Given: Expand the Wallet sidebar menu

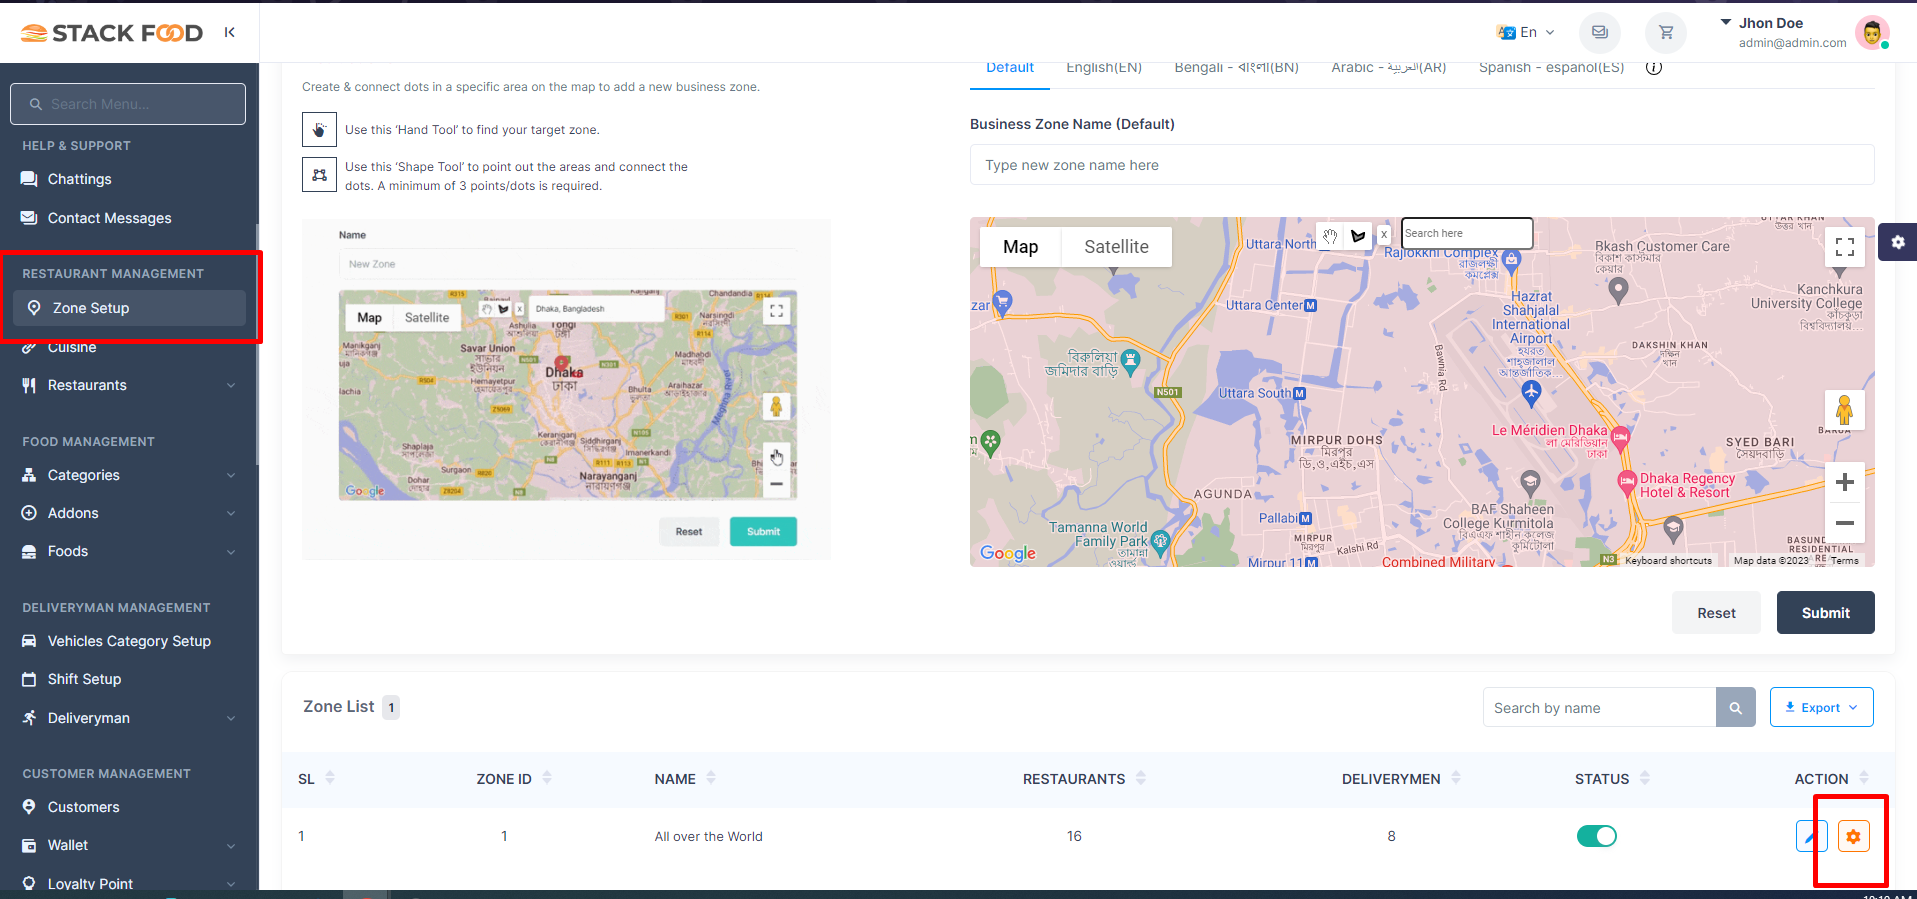Looking at the screenshot, I should point(129,845).
